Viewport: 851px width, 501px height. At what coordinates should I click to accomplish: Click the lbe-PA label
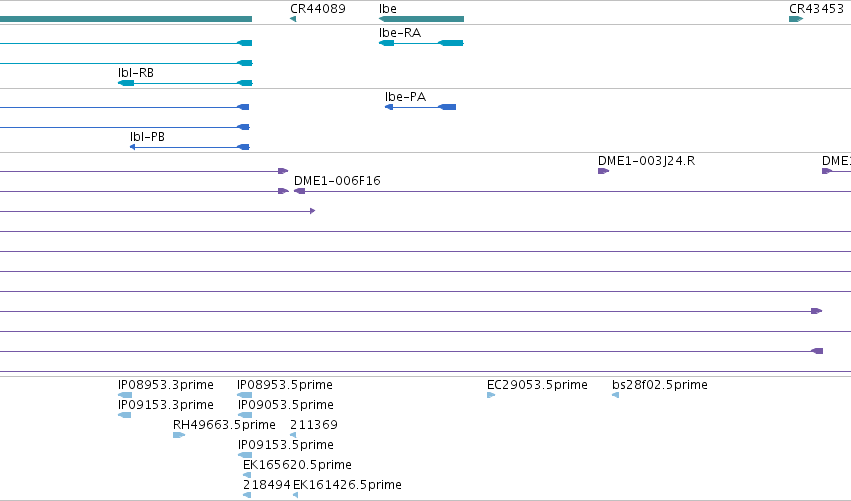(x=405, y=97)
